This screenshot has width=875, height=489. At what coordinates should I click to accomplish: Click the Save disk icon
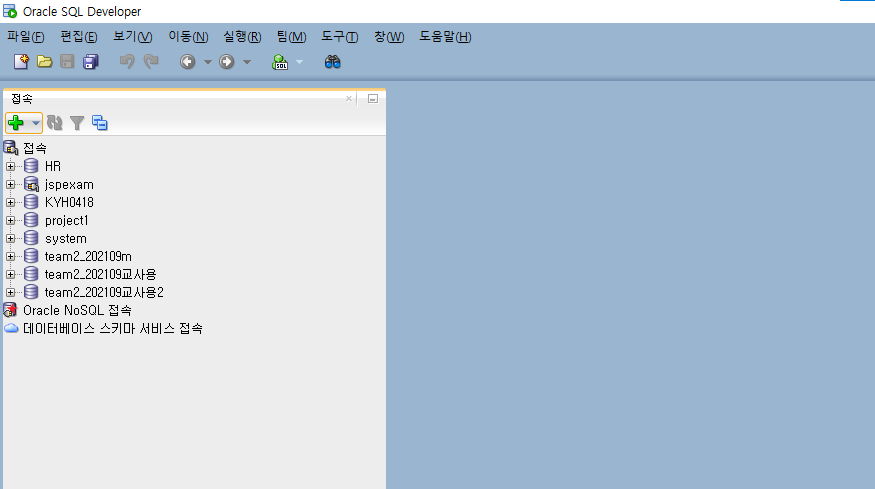(x=67, y=61)
